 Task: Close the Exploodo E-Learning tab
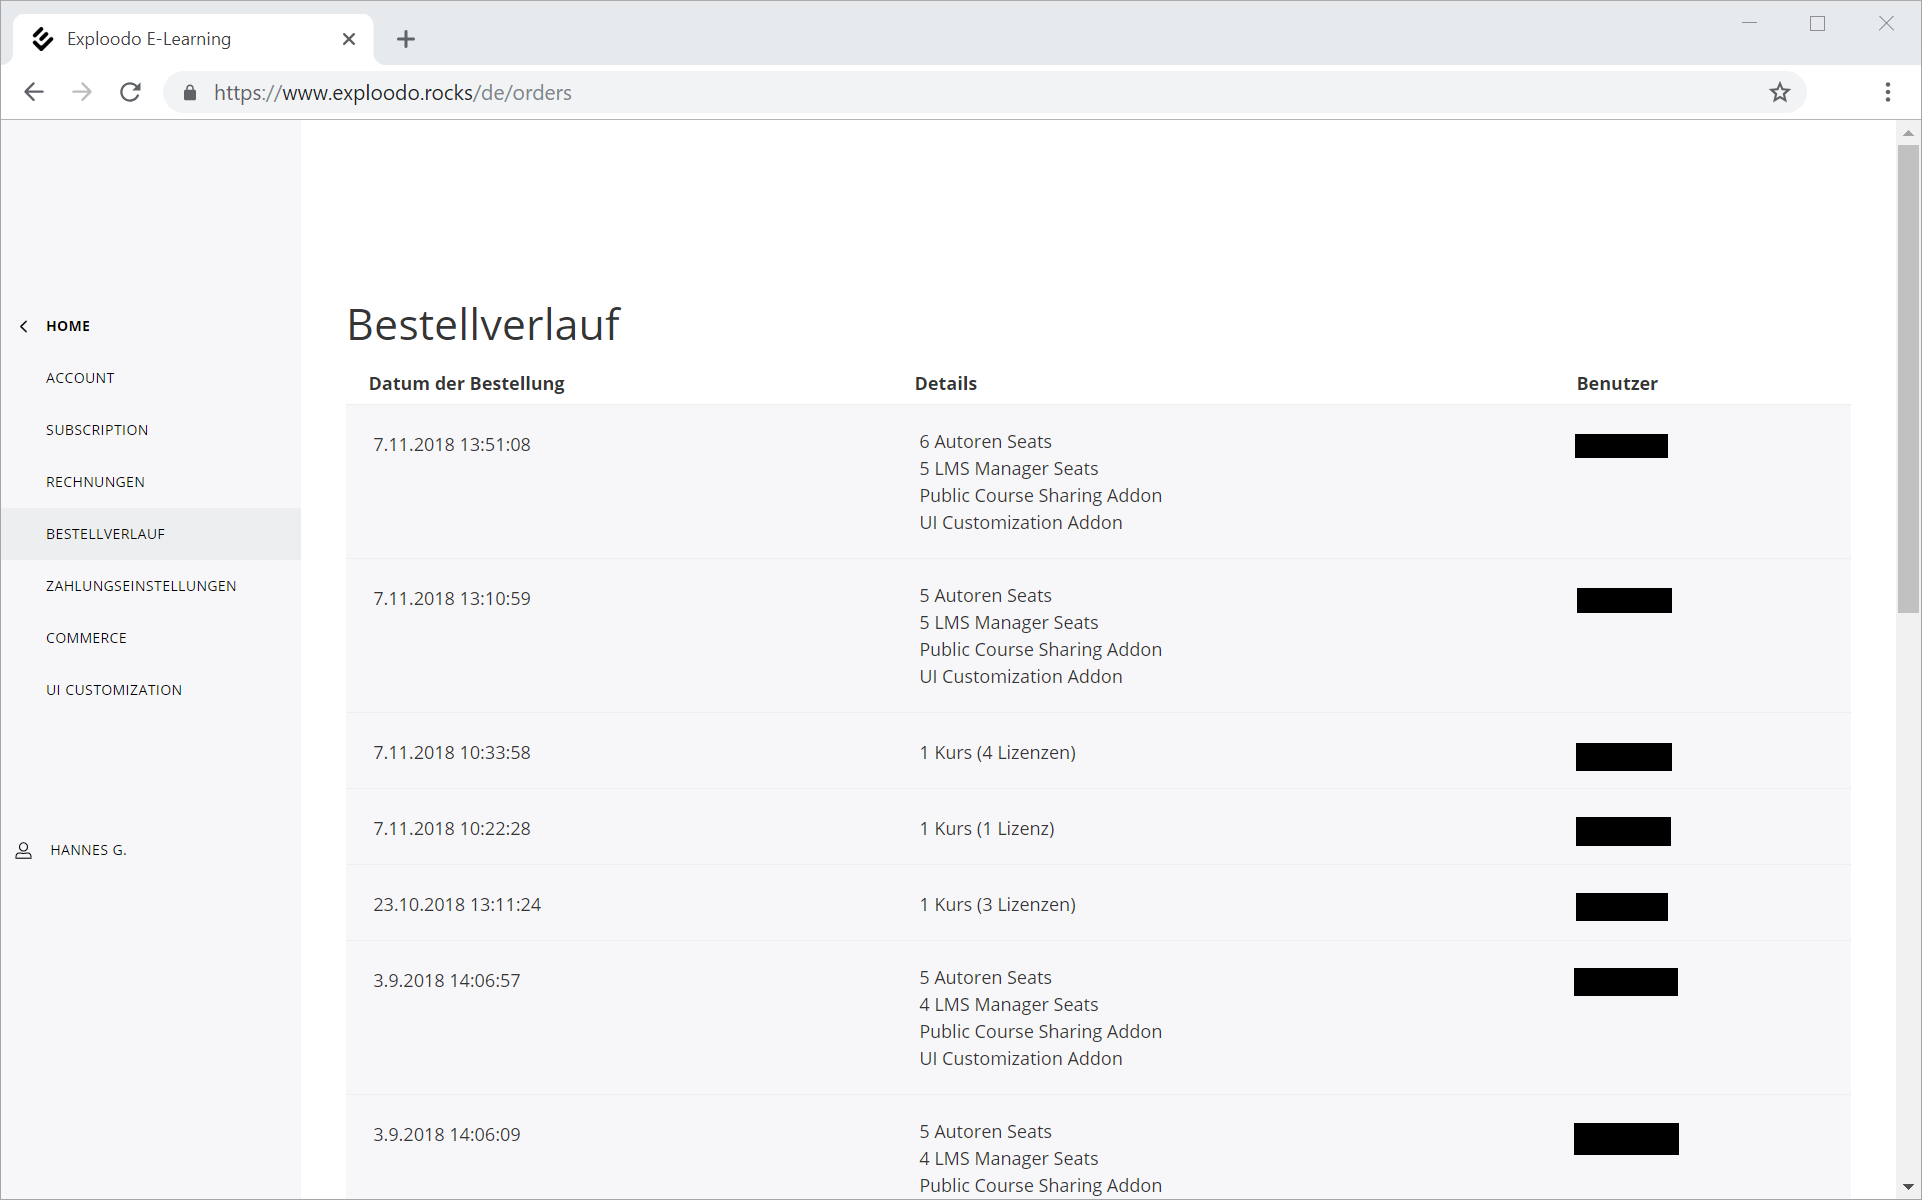coord(349,39)
